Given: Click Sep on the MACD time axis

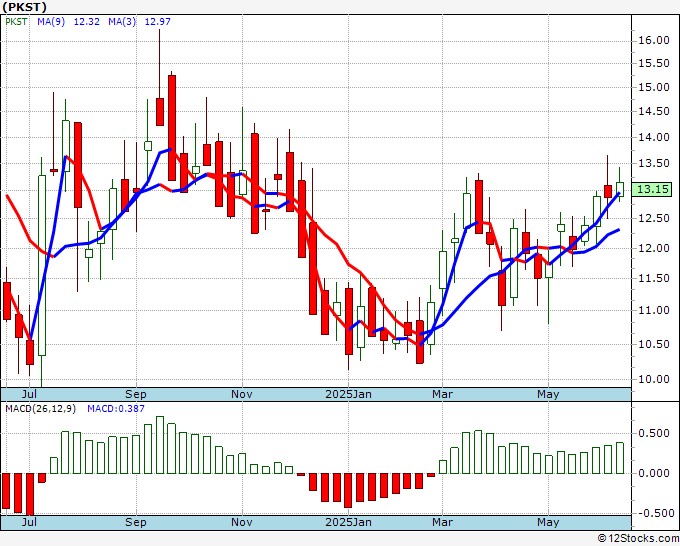Looking at the screenshot, I should pyautogui.click(x=136, y=522).
